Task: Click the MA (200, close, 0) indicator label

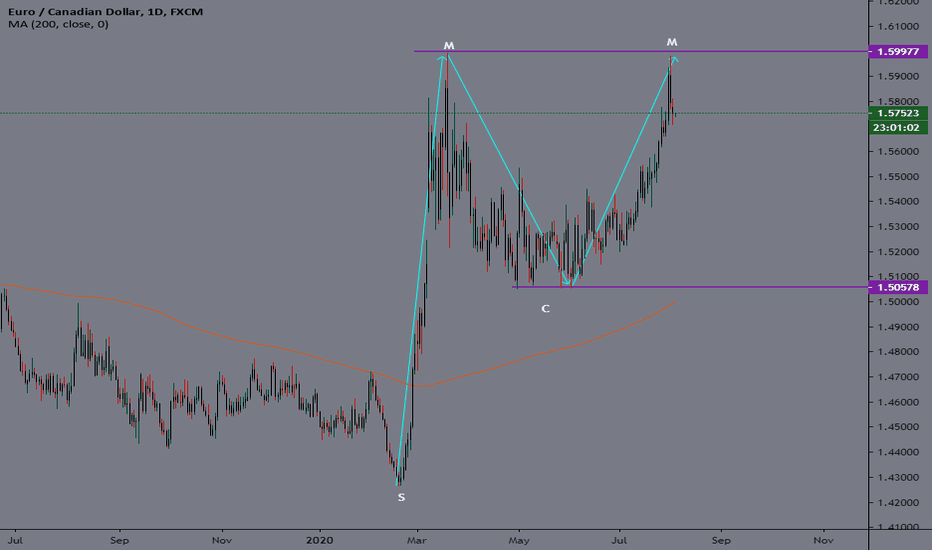Action: point(58,24)
